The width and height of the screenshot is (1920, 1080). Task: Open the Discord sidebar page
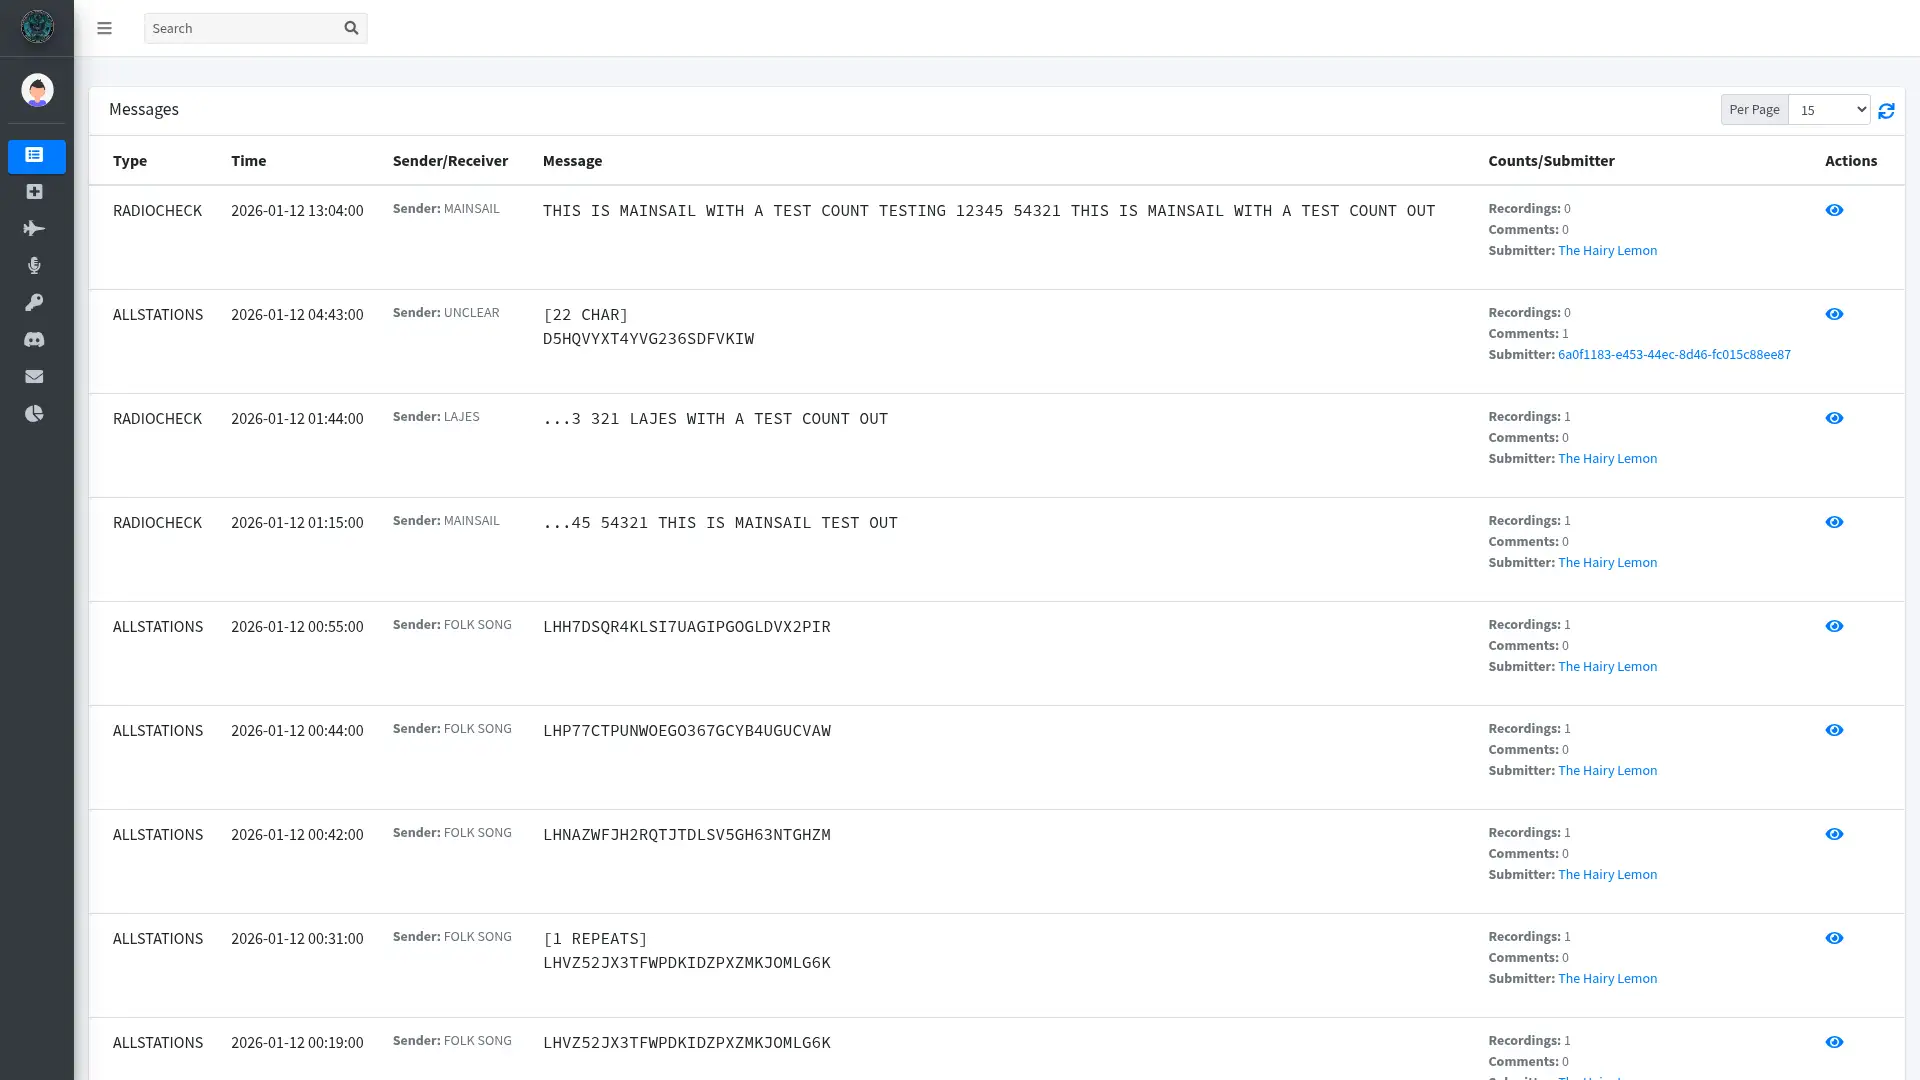[34, 339]
